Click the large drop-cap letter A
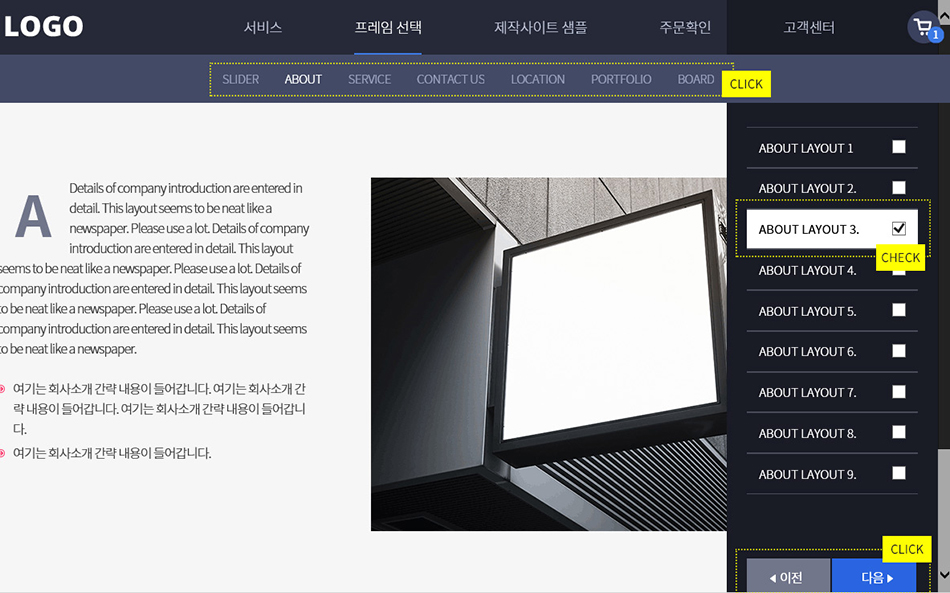The image size is (950, 593). (33, 216)
